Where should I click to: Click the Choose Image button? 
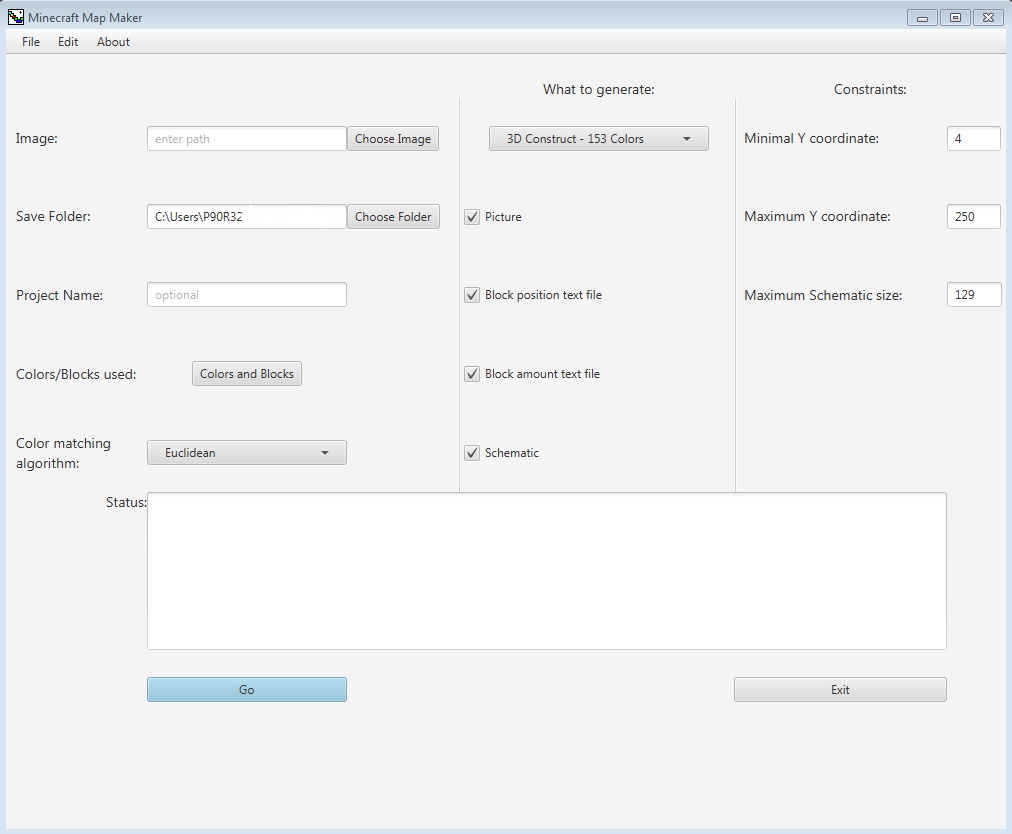pyautogui.click(x=392, y=139)
